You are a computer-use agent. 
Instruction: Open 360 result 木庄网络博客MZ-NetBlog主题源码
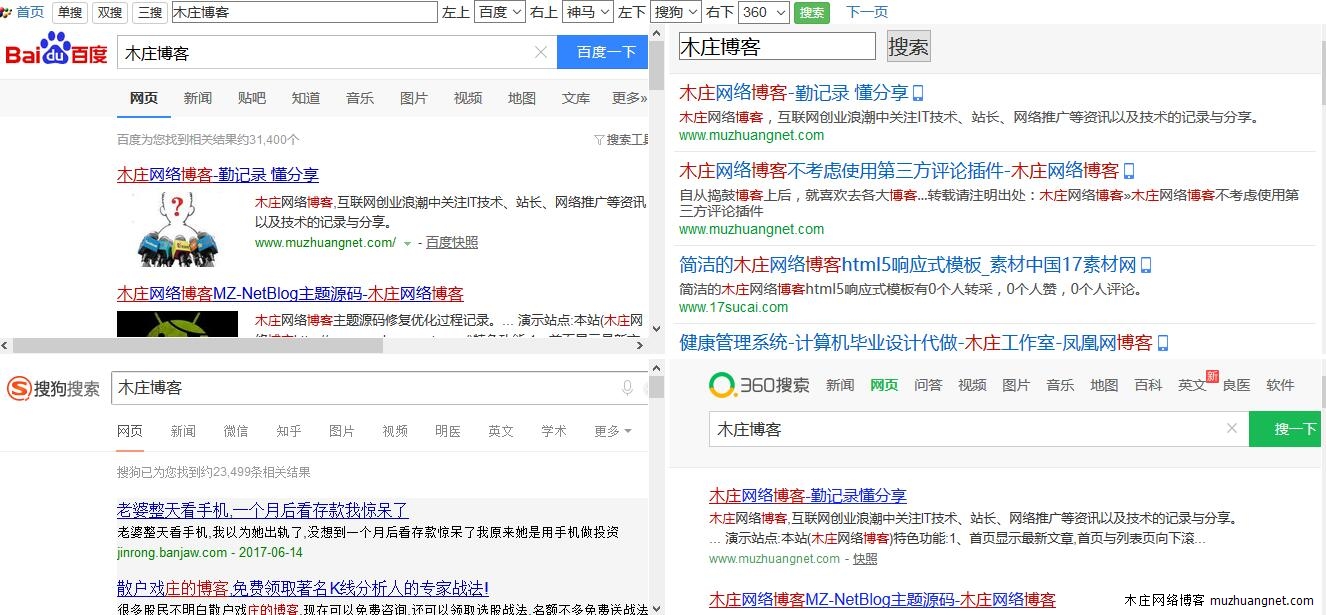coord(882,600)
